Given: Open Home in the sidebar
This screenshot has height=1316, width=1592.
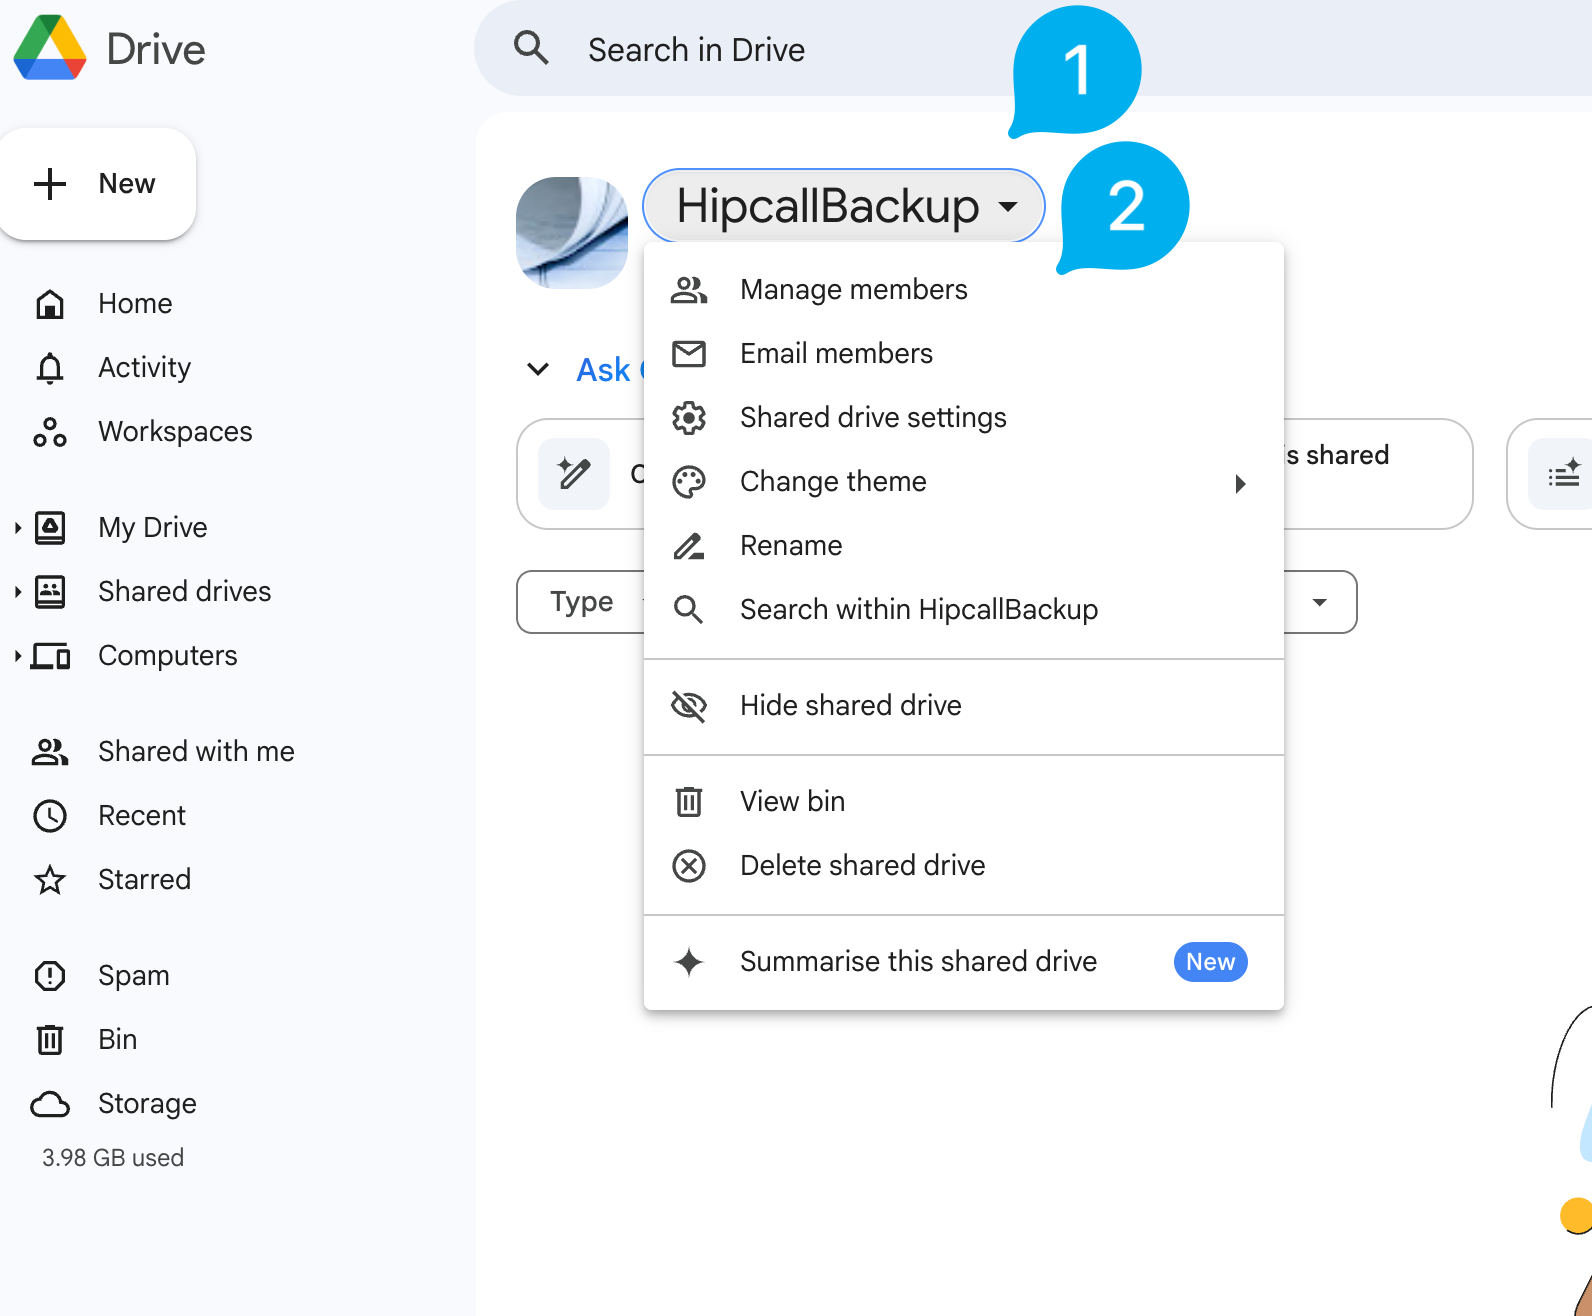Looking at the screenshot, I should pyautogui.click(x=135, y=304).
